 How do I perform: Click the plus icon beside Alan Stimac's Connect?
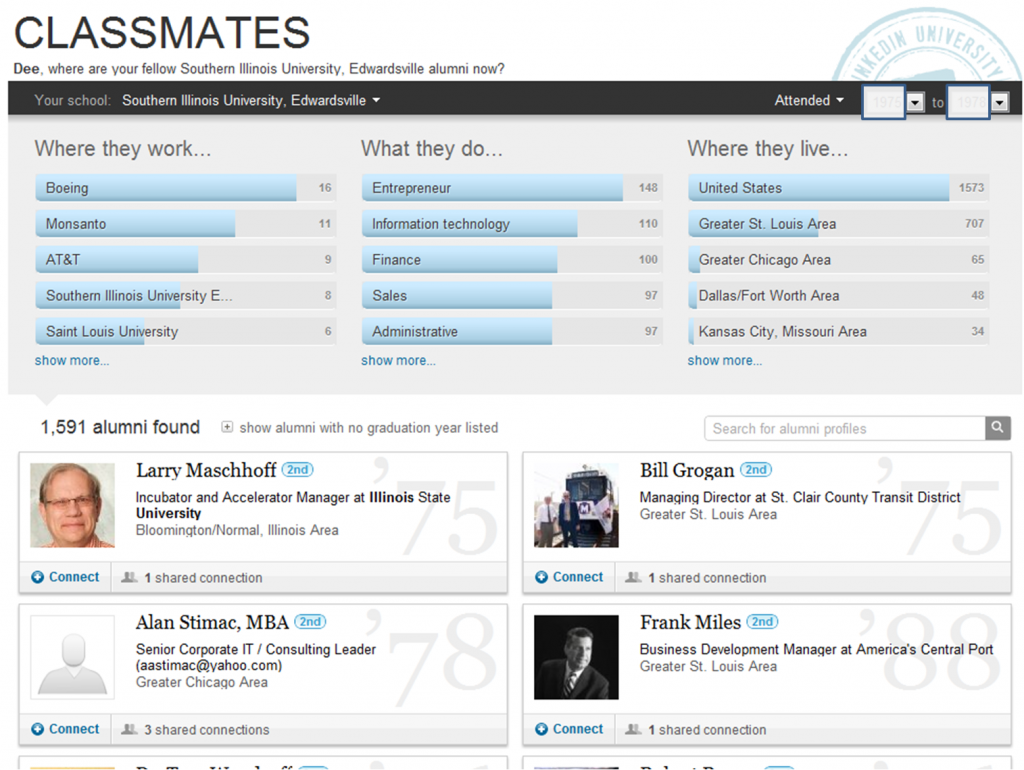coord(38,729)
